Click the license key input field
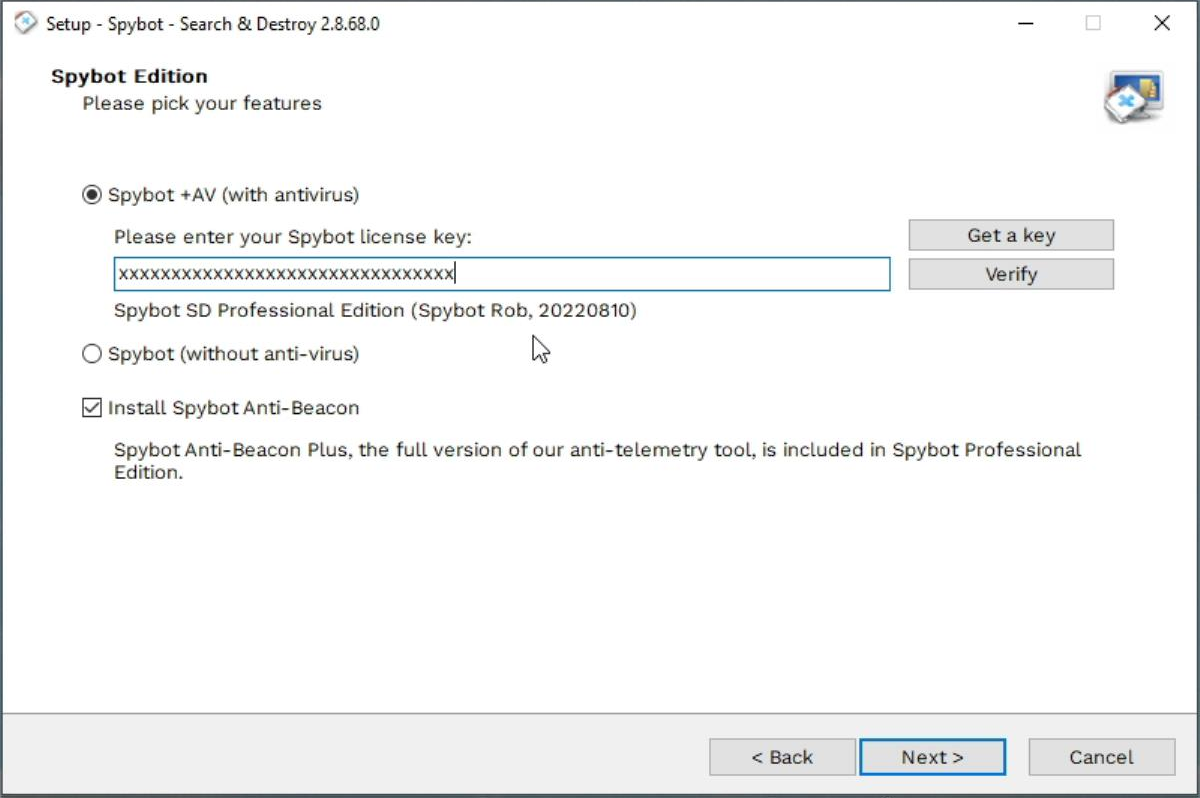The width and height of the screenshot is (1200, 798). (x=500, y=273)
